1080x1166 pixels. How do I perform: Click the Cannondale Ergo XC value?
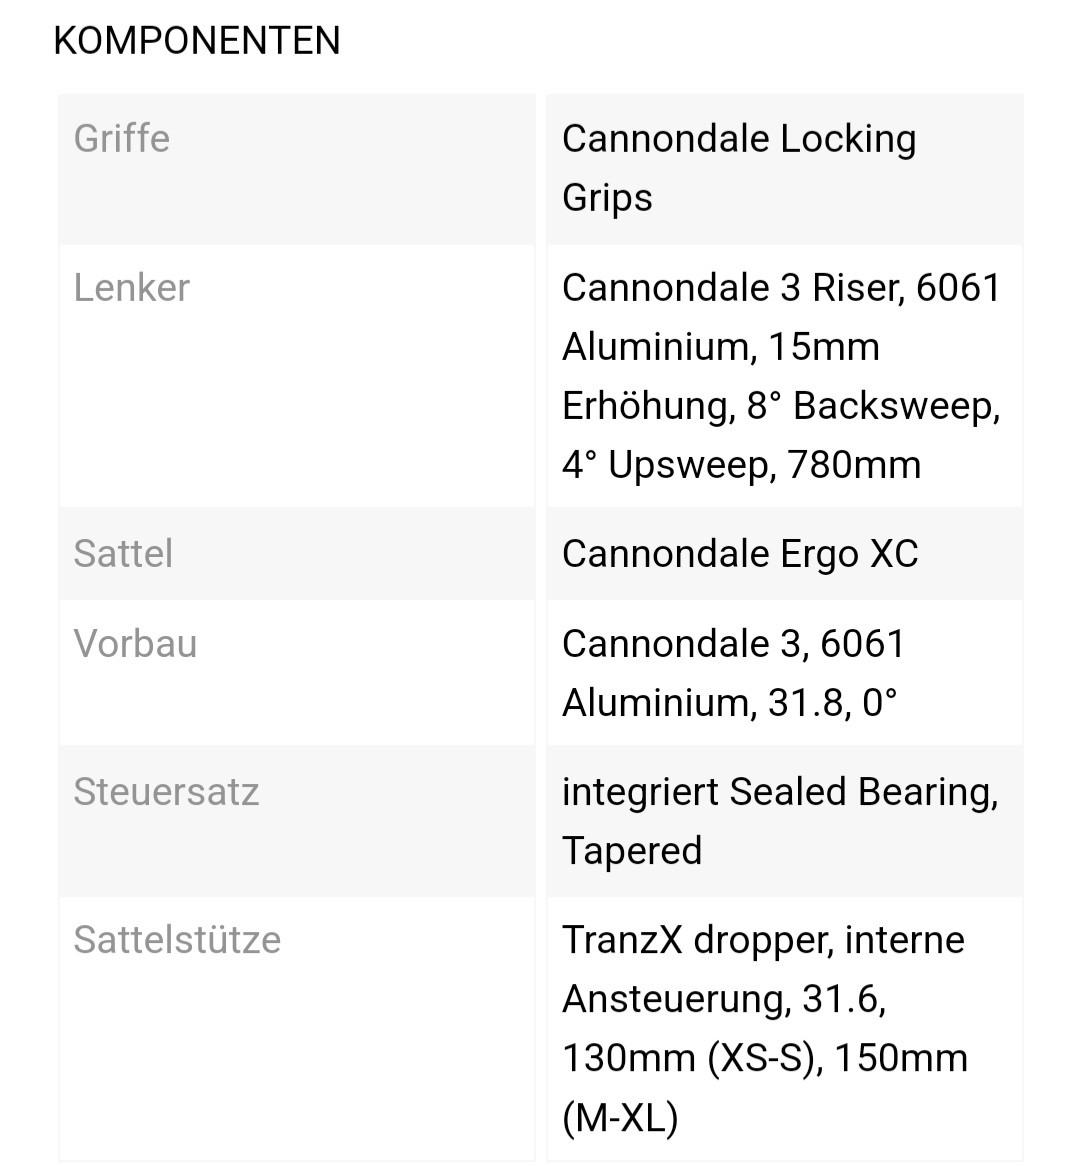coord(739,554)
